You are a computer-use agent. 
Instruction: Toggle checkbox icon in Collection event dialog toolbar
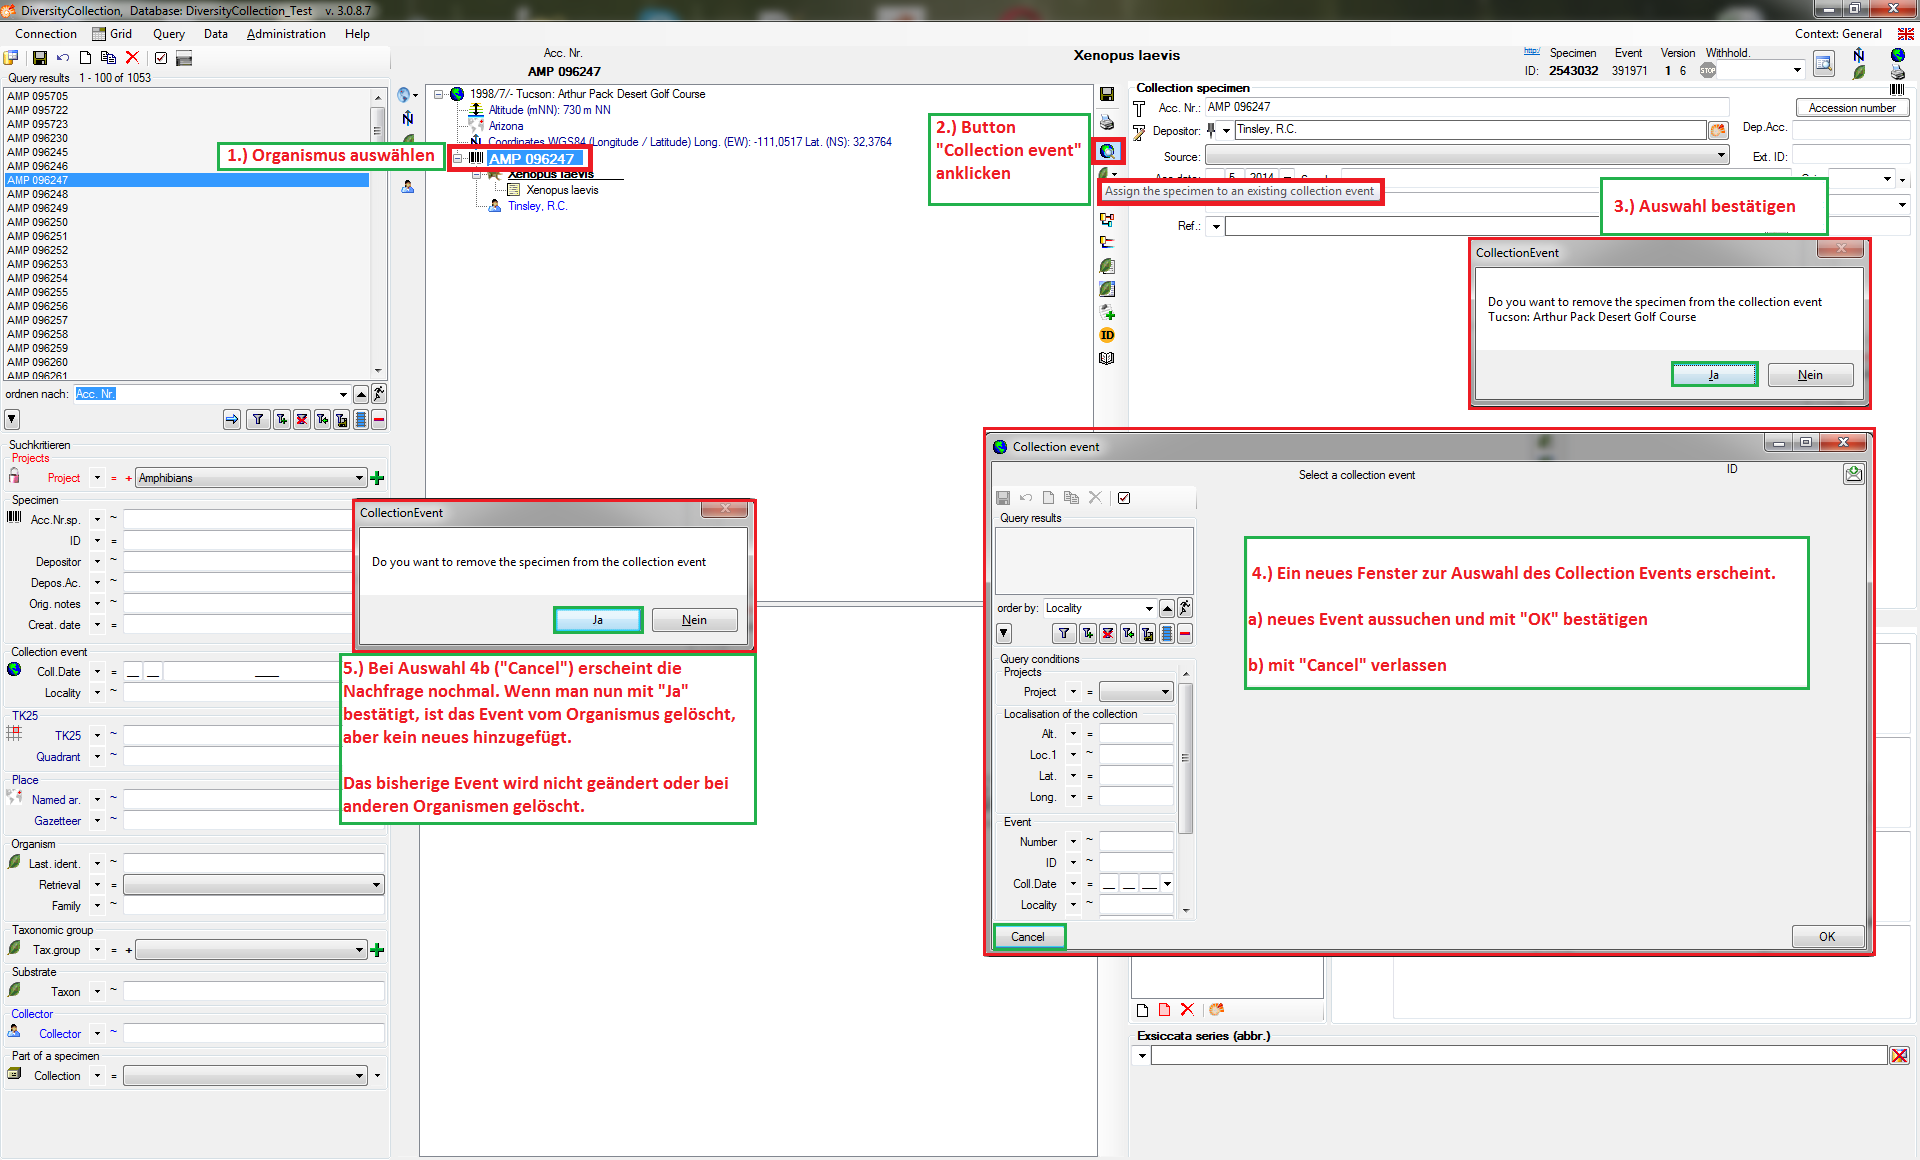[x=1124, y=498]
